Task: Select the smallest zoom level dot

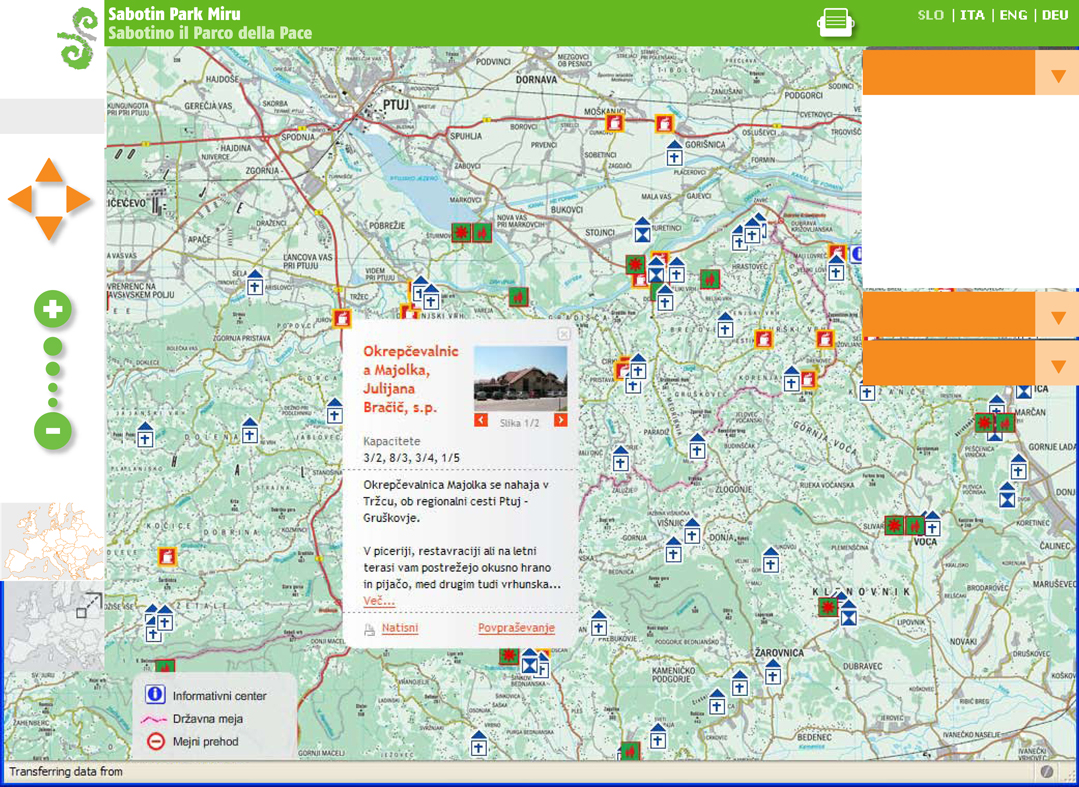Action: (x=53, y=402)
